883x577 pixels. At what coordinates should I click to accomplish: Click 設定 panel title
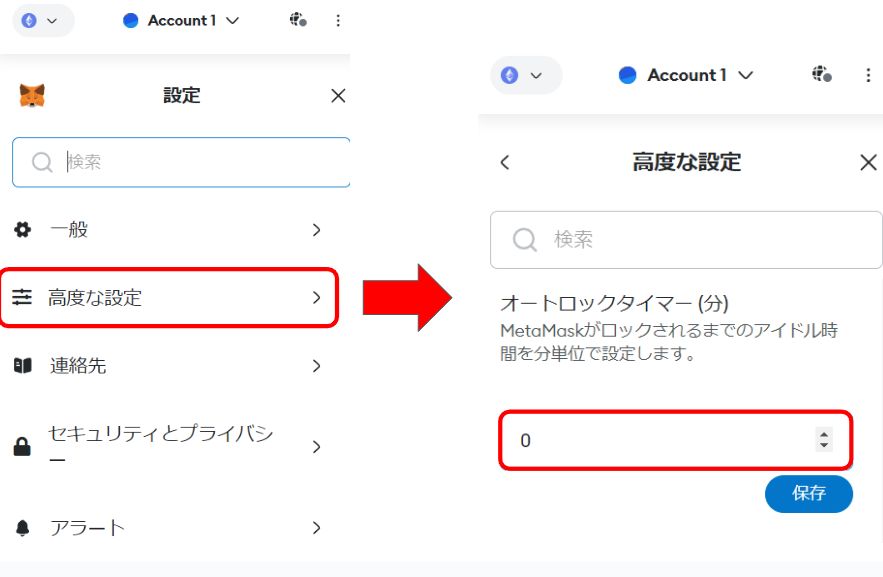[181, 96]
